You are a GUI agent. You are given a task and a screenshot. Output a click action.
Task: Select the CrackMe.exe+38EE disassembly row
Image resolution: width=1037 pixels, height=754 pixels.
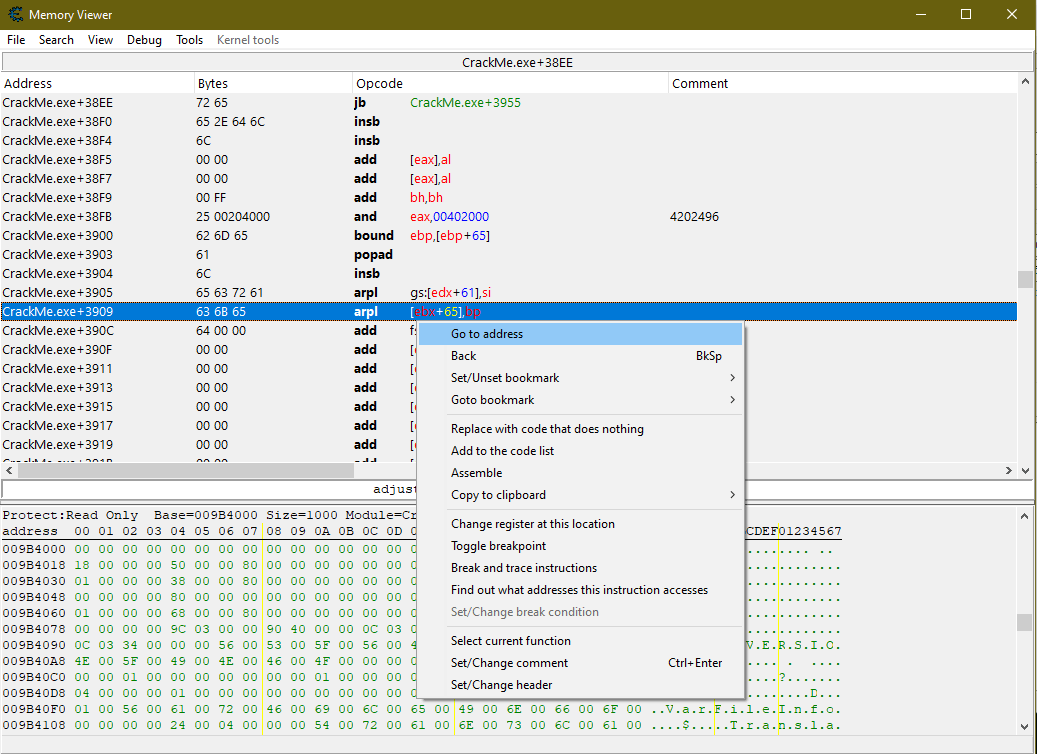(x=509, y=103)
